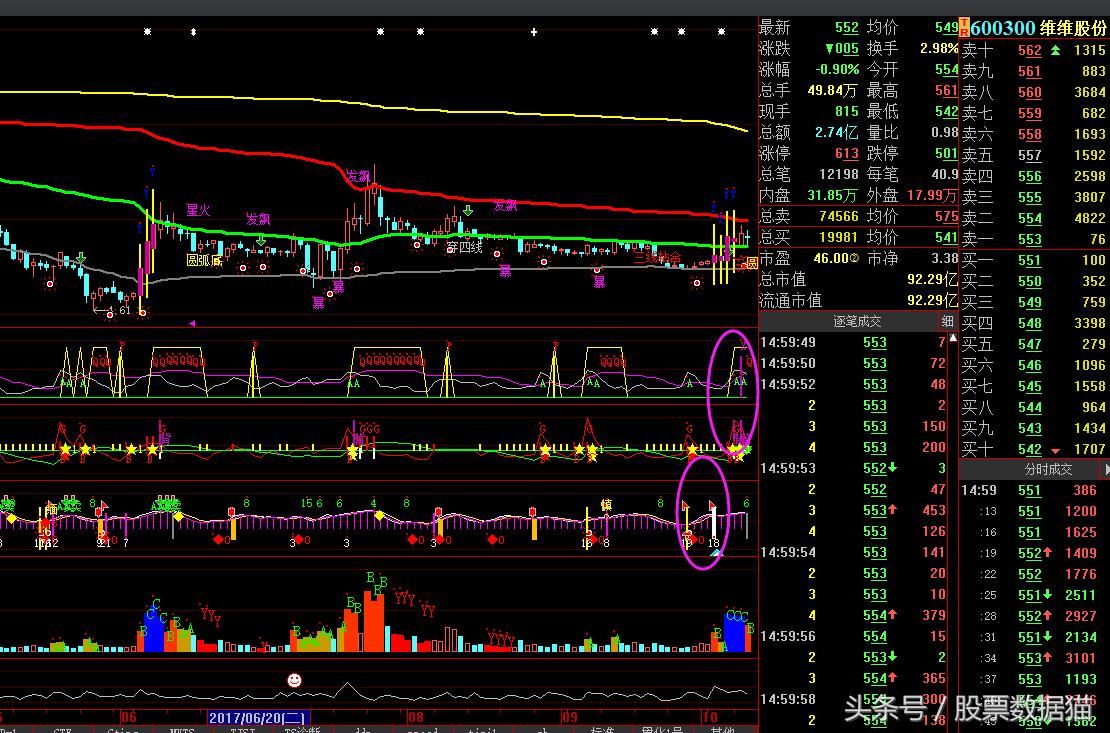Click the purple left-triangle marker under the price chart
Screen dimensions: 1110x733
(192, 324)
